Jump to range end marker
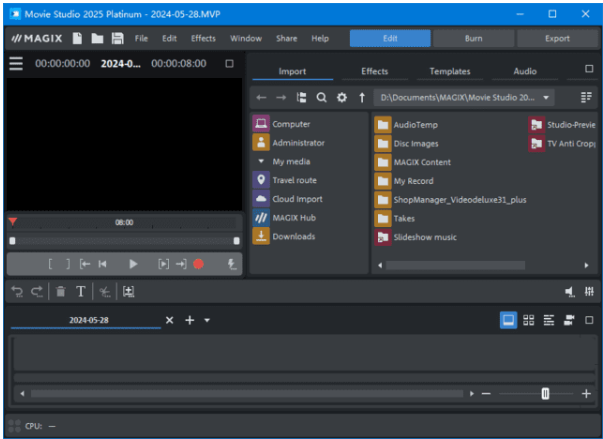 point(181,264)
